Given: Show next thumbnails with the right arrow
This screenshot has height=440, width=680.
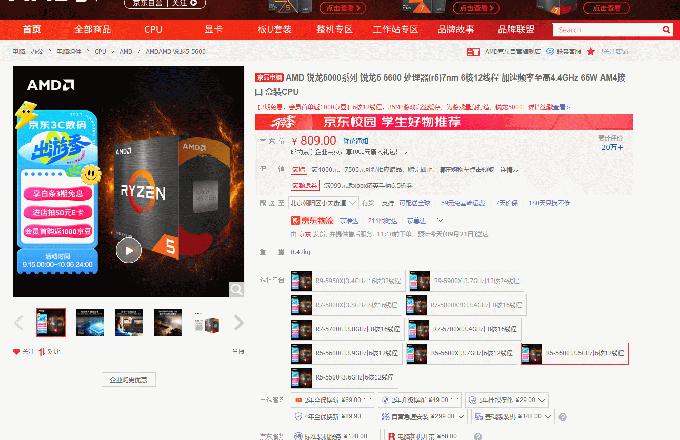Looking at the screenshot, I should 239,323.
